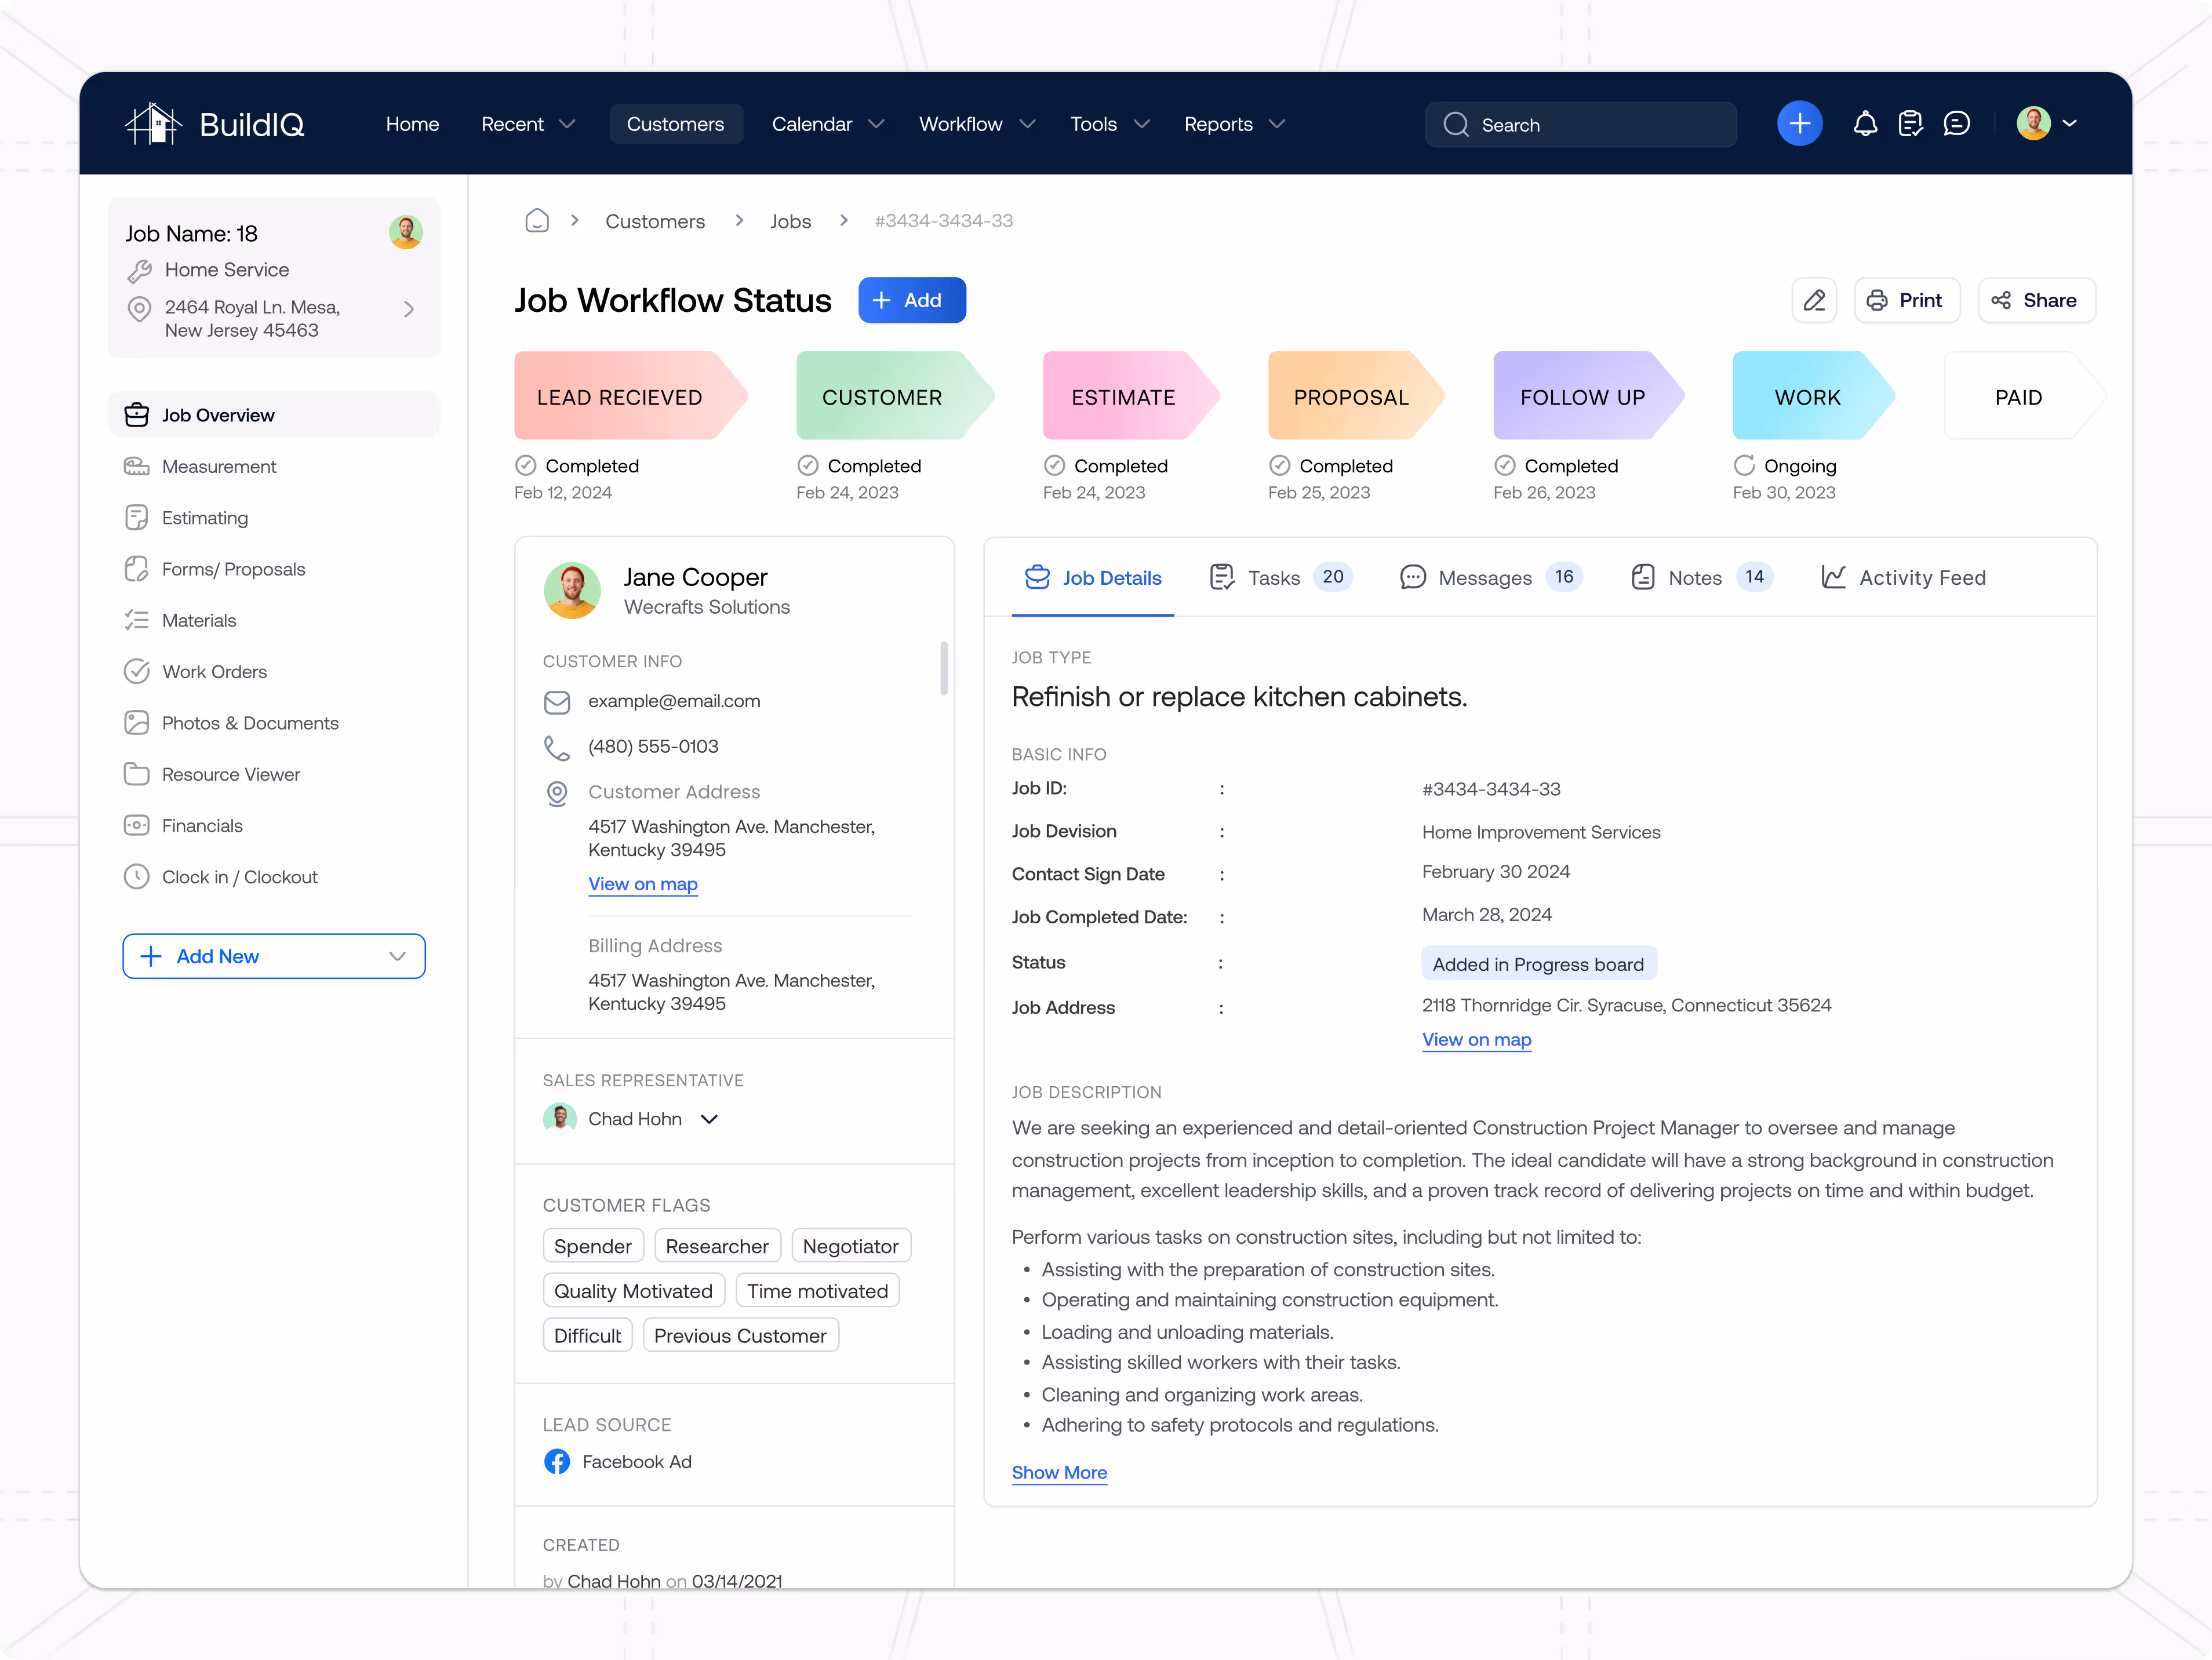Click the Show More link
Screen dimensions: 2212x1660
coord(1059,1473)
